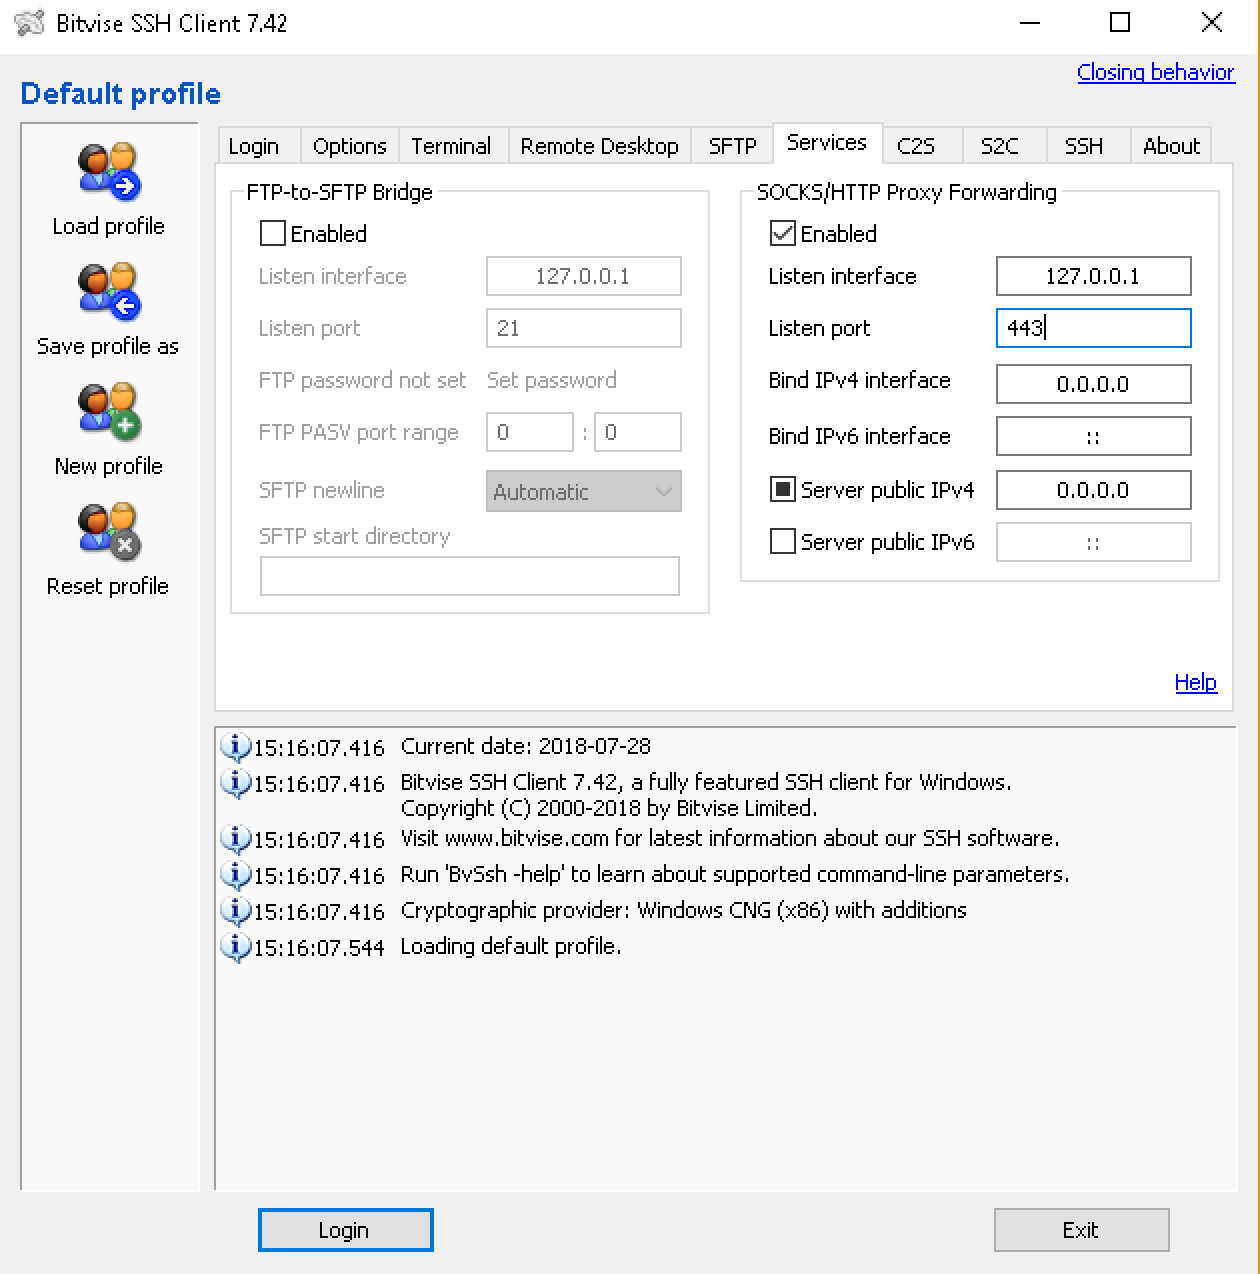
Task: Open the Remote Desktop tab
Action: (x=599, y=146)
